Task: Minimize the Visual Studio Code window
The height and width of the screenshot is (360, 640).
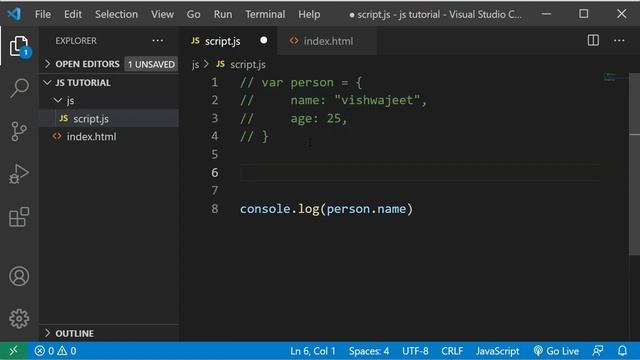Action: 546,14
